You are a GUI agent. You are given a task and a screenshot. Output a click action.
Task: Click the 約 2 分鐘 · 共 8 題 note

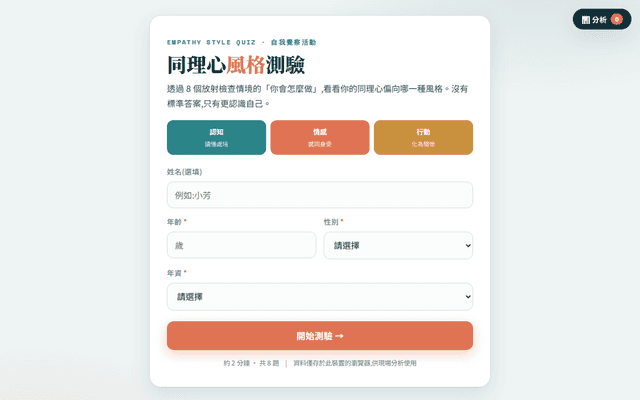pos(251,363)
